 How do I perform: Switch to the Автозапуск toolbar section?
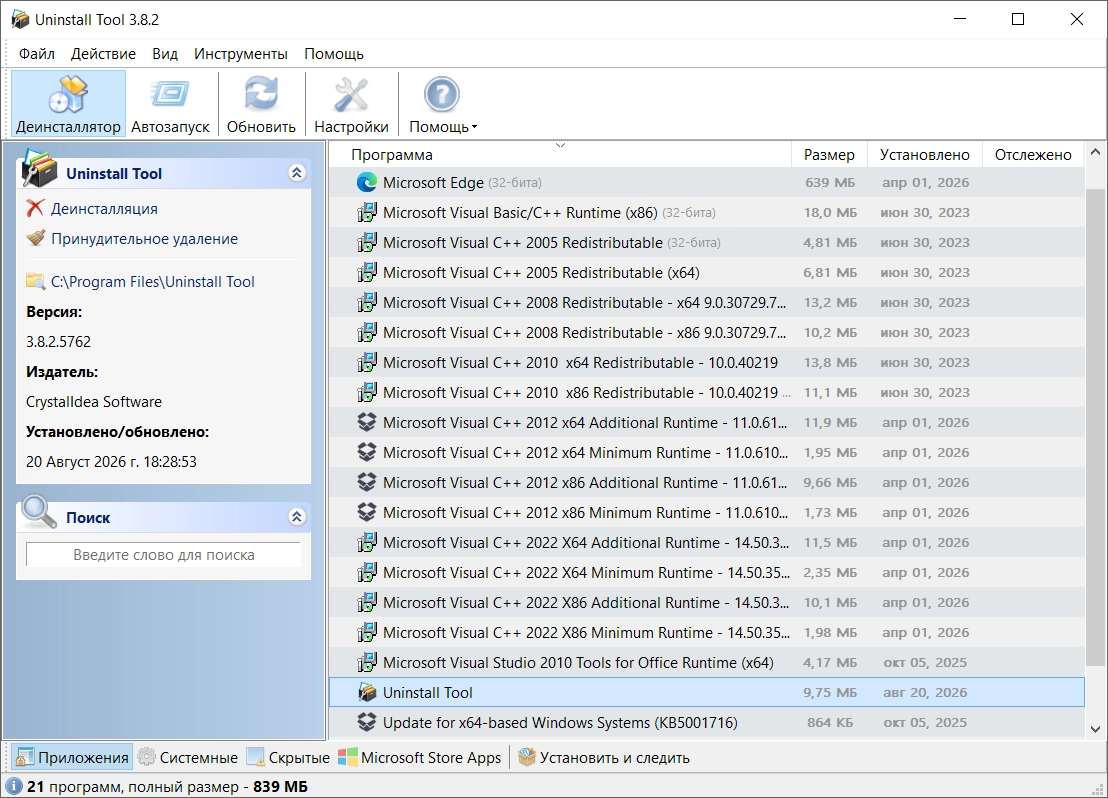point(170,103)
